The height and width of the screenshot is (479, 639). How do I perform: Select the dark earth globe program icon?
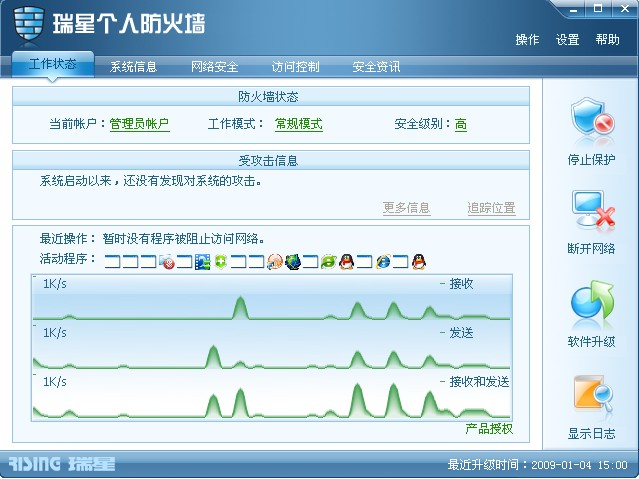[x=293, y=262]
